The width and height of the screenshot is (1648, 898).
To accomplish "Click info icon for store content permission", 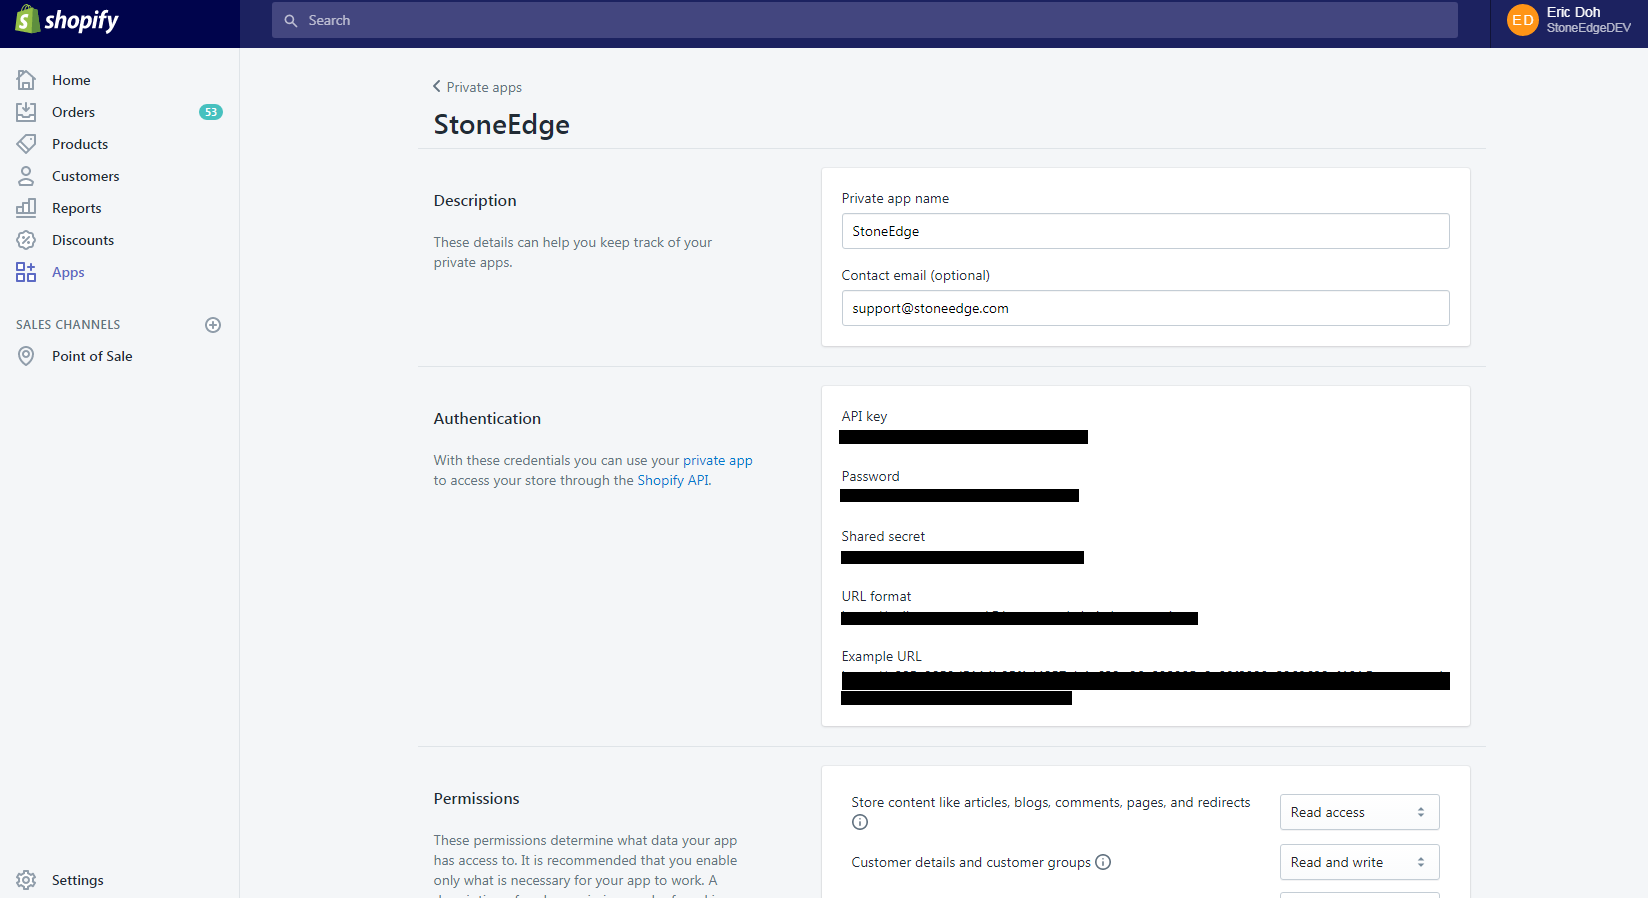I will tap(860, 822).
